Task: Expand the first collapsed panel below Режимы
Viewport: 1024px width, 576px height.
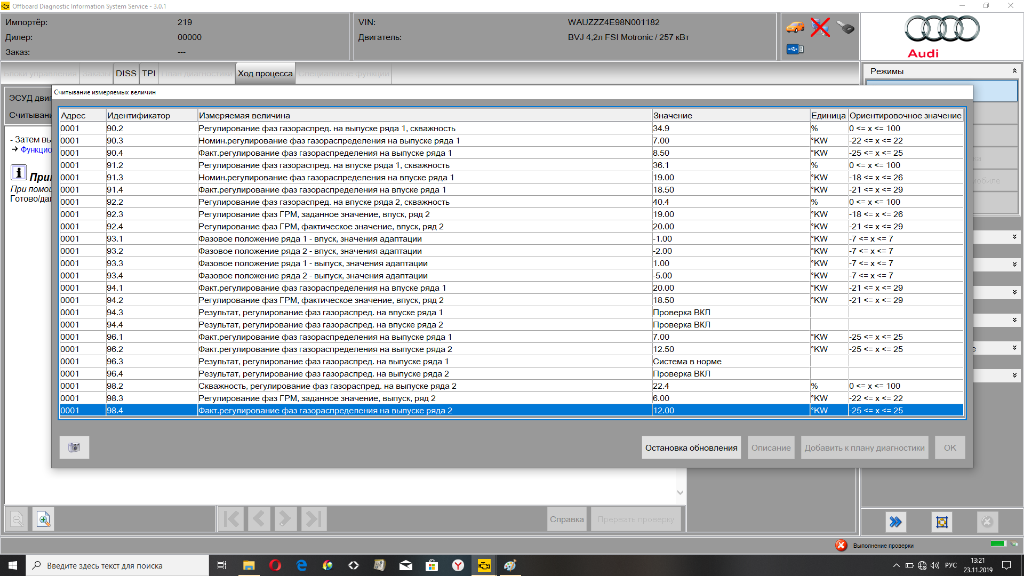Action: (1014, 238)
